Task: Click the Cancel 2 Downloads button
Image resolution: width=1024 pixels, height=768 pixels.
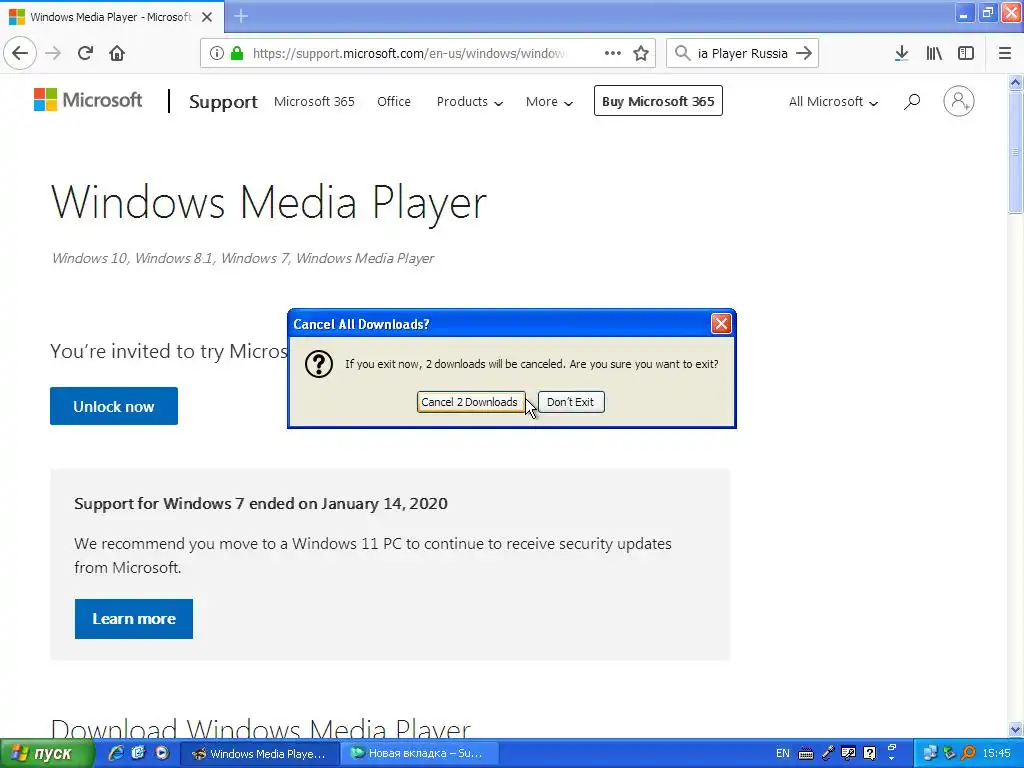Action: 470,402
